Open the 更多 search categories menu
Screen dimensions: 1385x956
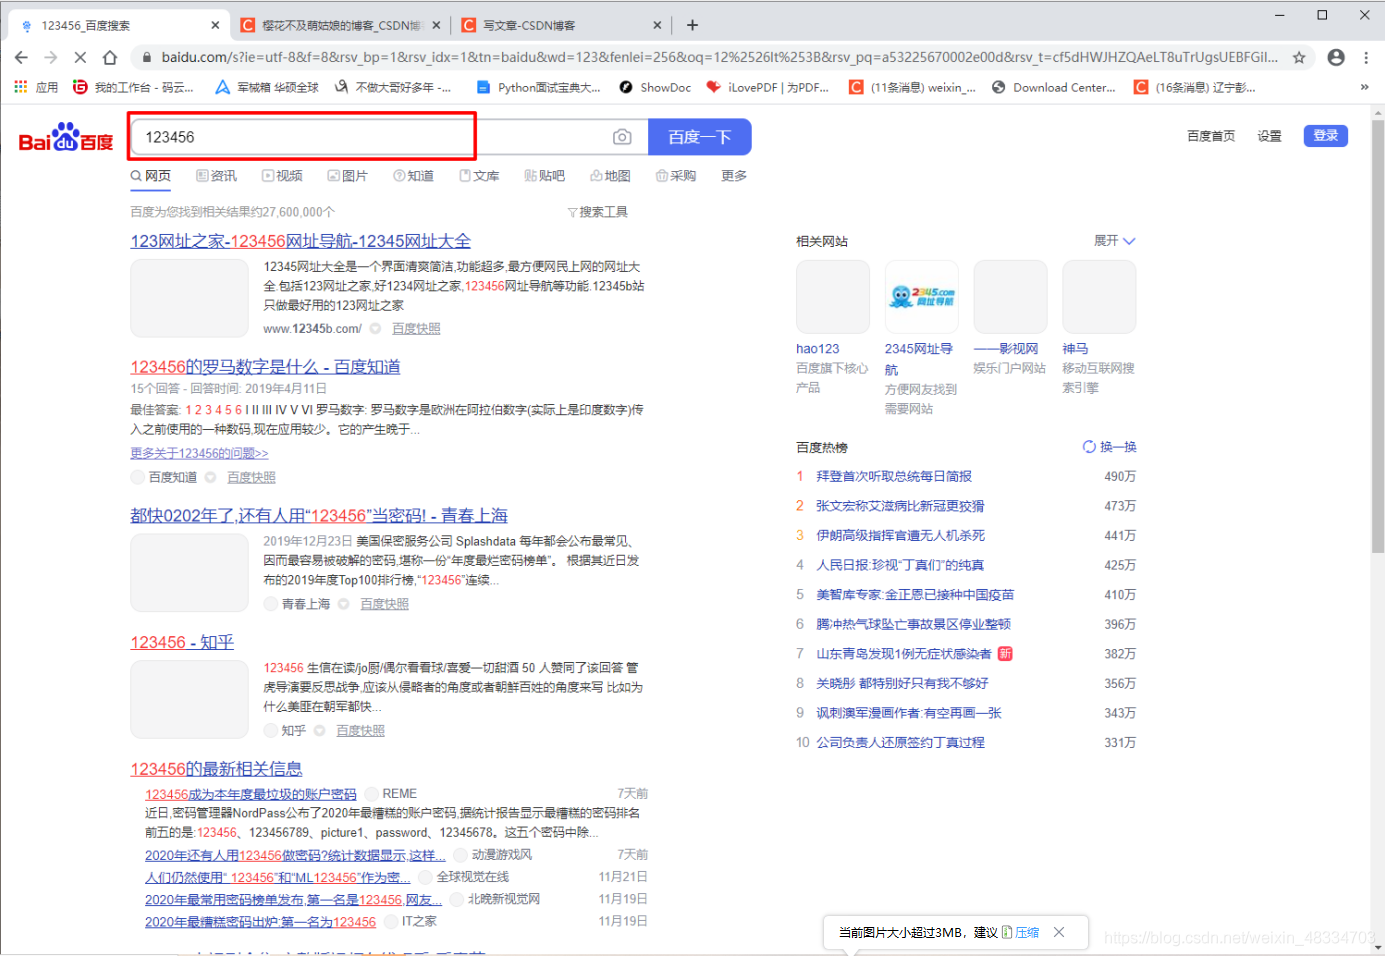[734, 176]
